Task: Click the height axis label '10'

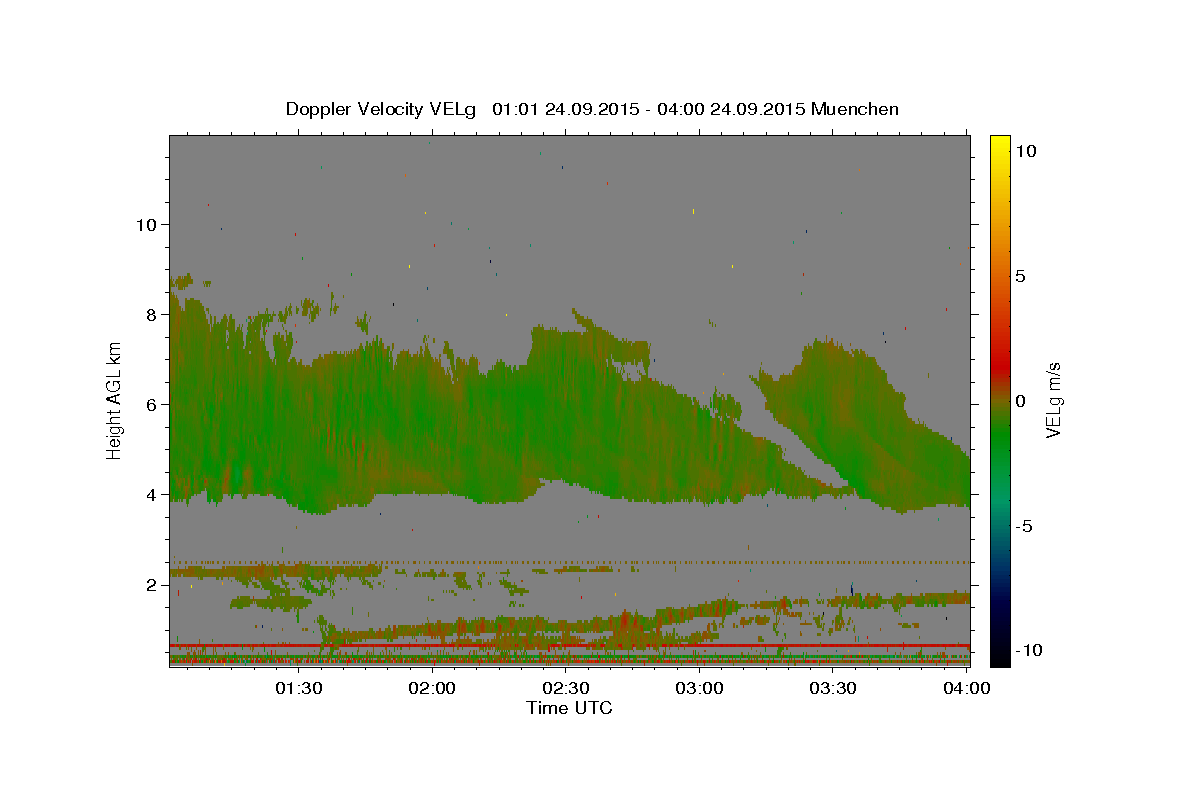Action: click(x=146, y=224)
